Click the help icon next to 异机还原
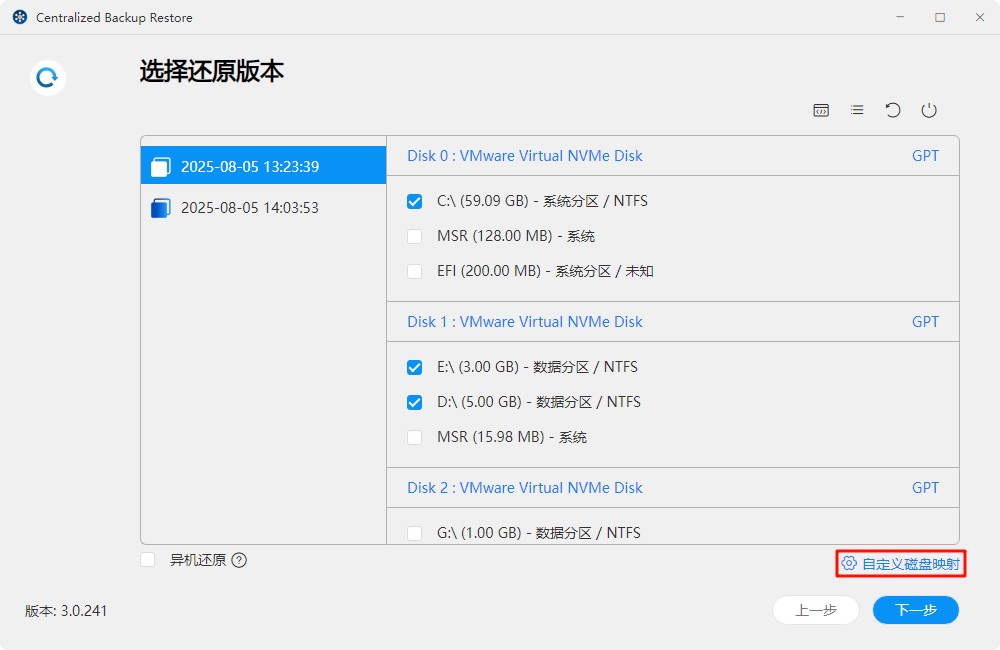 [238, 560]
